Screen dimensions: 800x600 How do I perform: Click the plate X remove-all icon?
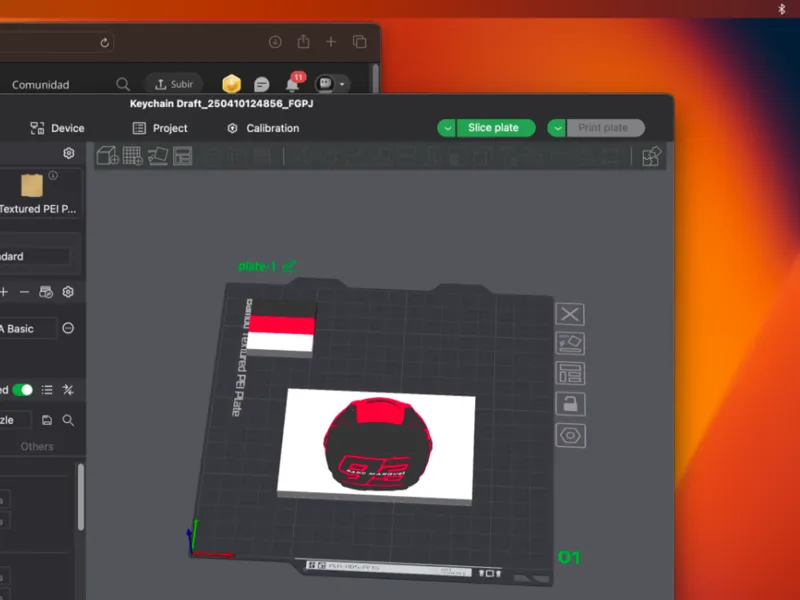click(x=570, y=314)
